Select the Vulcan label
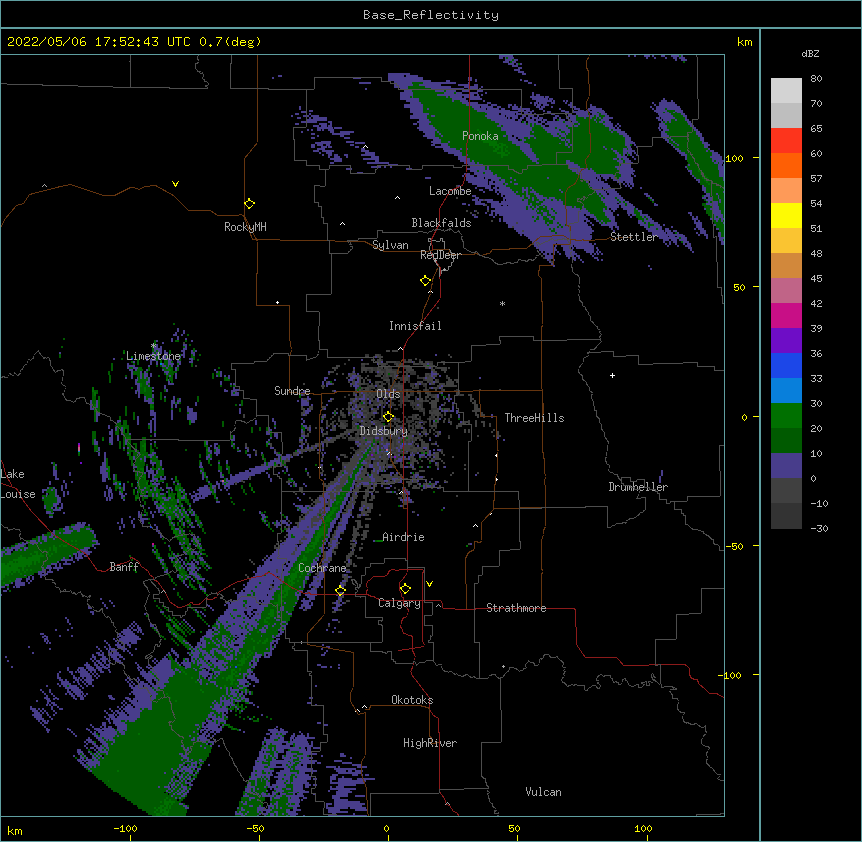Screen dimensions: 862x842 pos(543,792)
